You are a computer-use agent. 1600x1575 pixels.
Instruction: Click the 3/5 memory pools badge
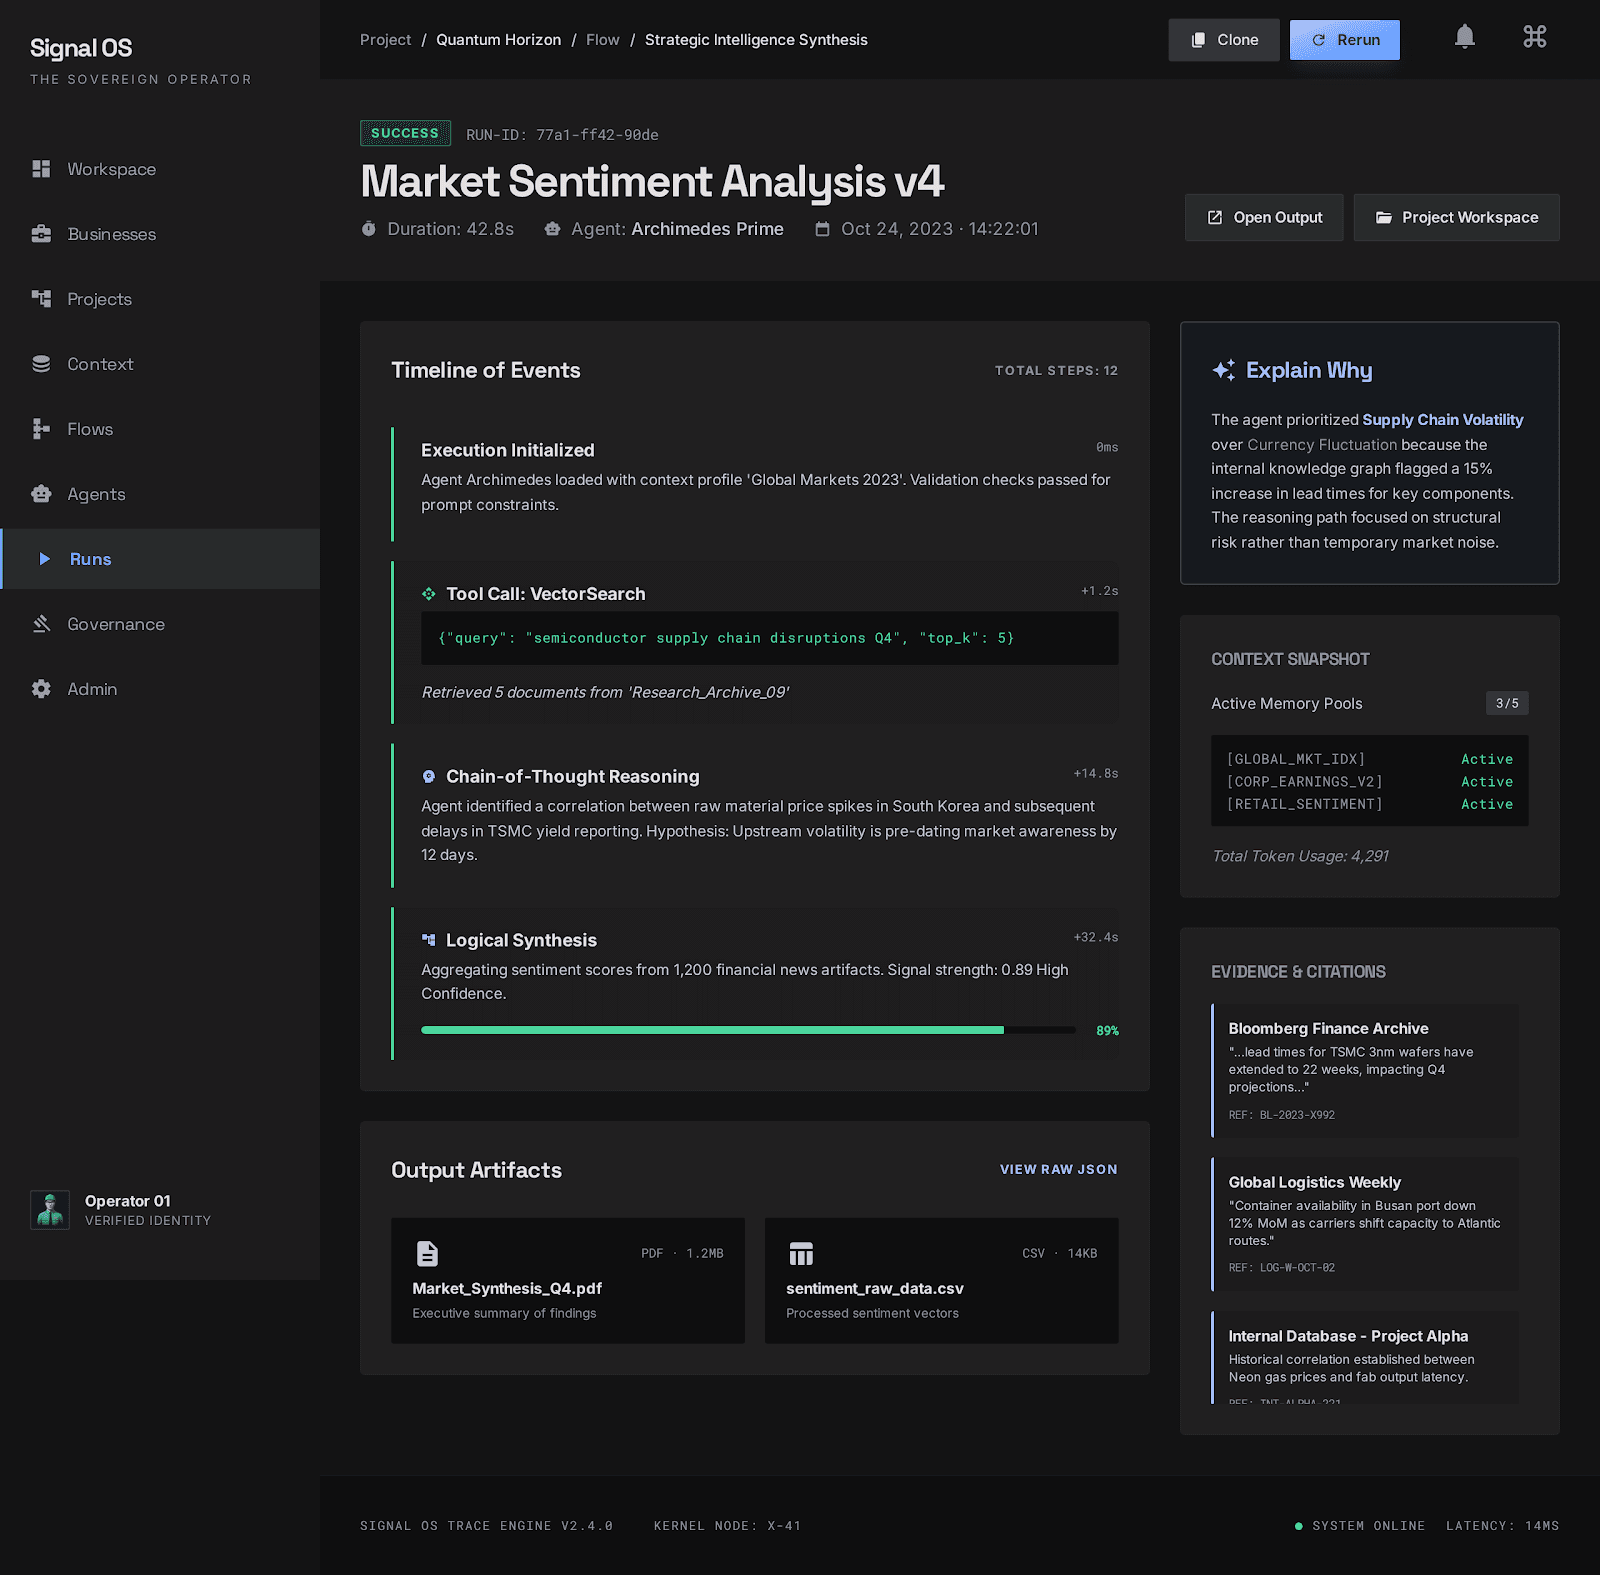(x=1507, y=703)
